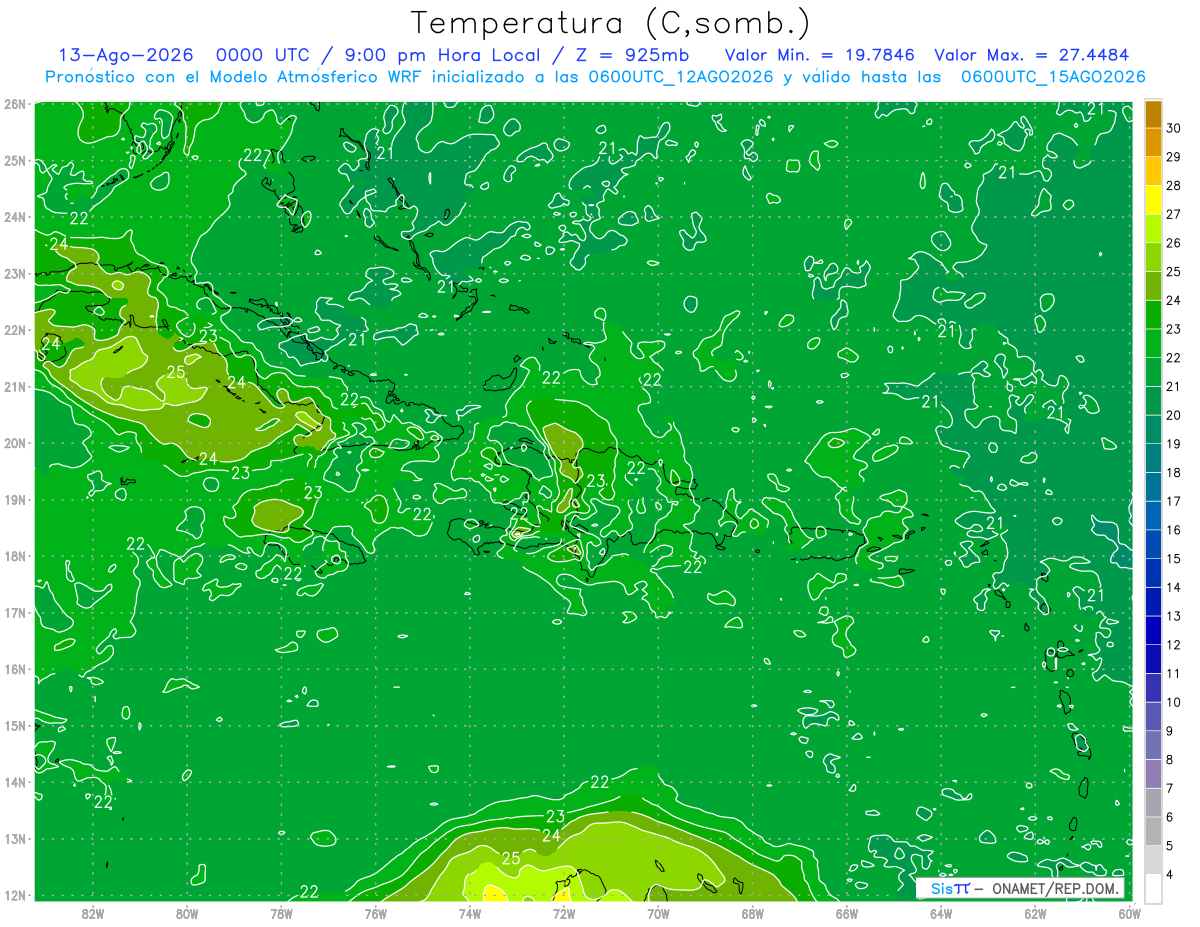Click the "0600UTC_15AGO2026" valid-until time

coord(1053,77)
